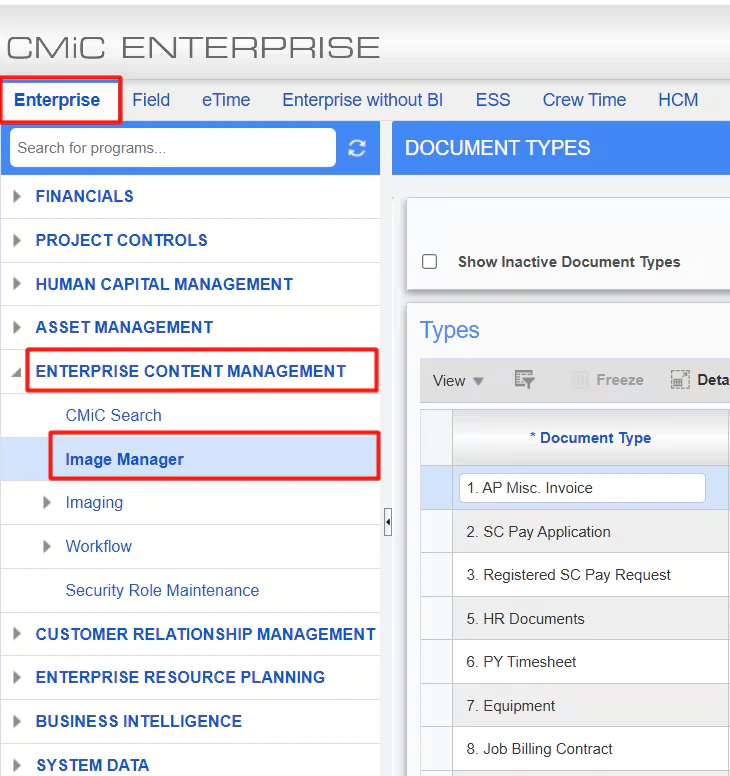Click the Detach table icon
Screen dimensions: 730x776
(x=680, y=380)
